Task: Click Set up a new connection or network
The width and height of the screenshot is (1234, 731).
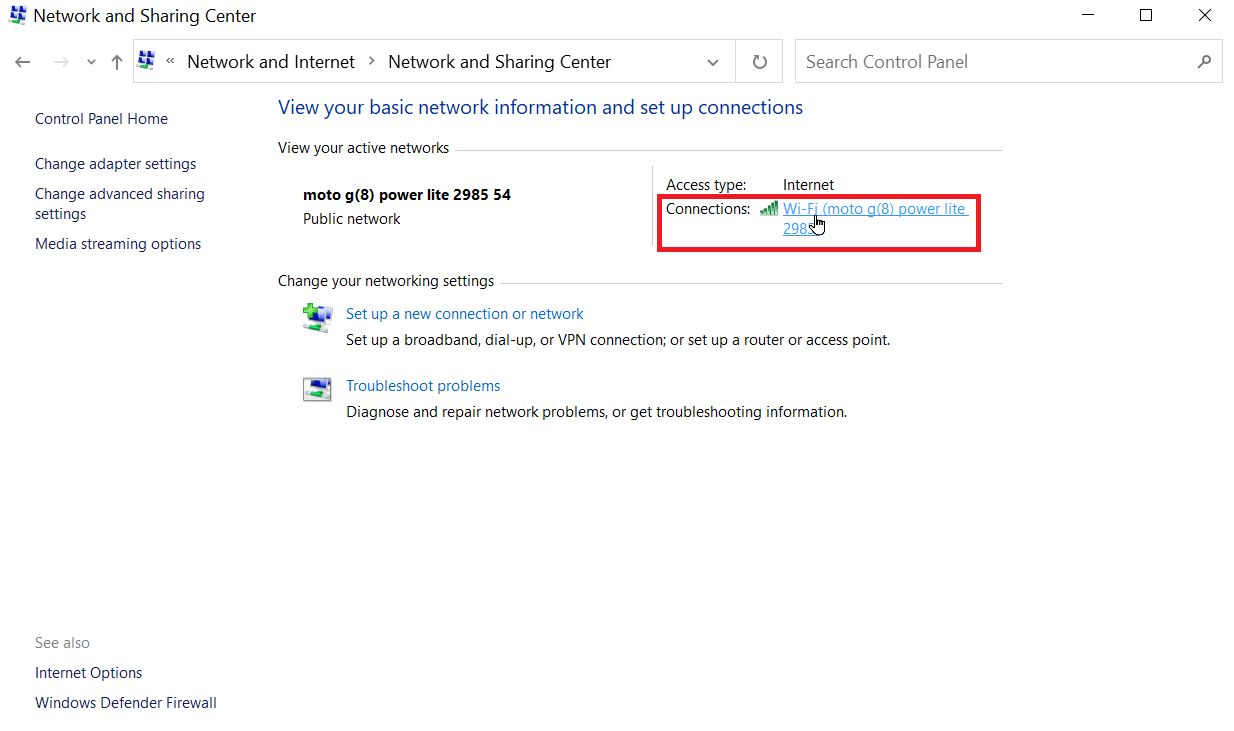Action: (464, 314)
